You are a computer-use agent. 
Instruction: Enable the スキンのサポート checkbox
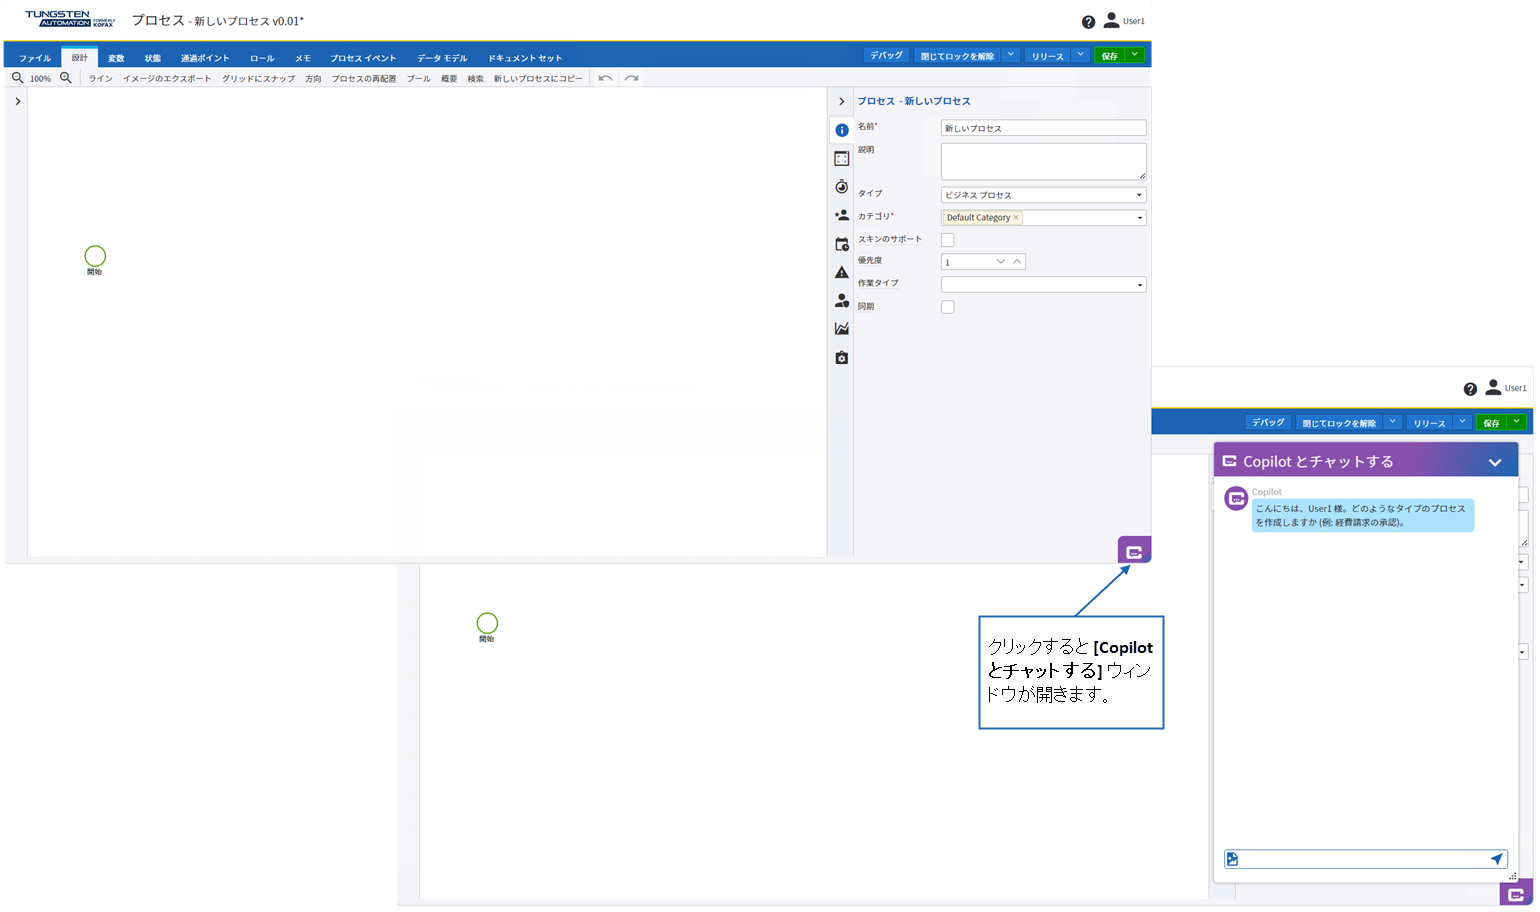[948, 240]
